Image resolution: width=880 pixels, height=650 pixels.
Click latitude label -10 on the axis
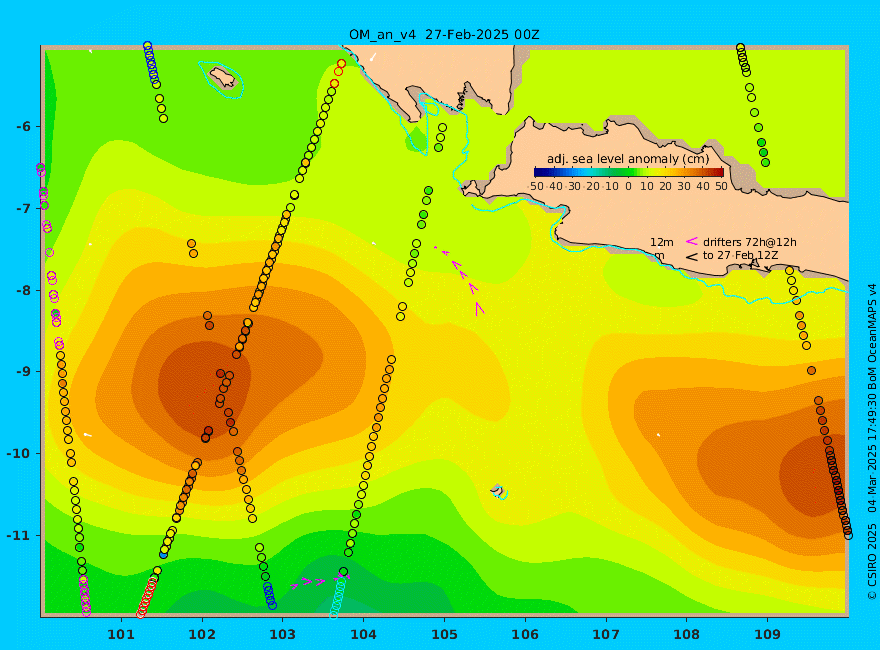19,454
